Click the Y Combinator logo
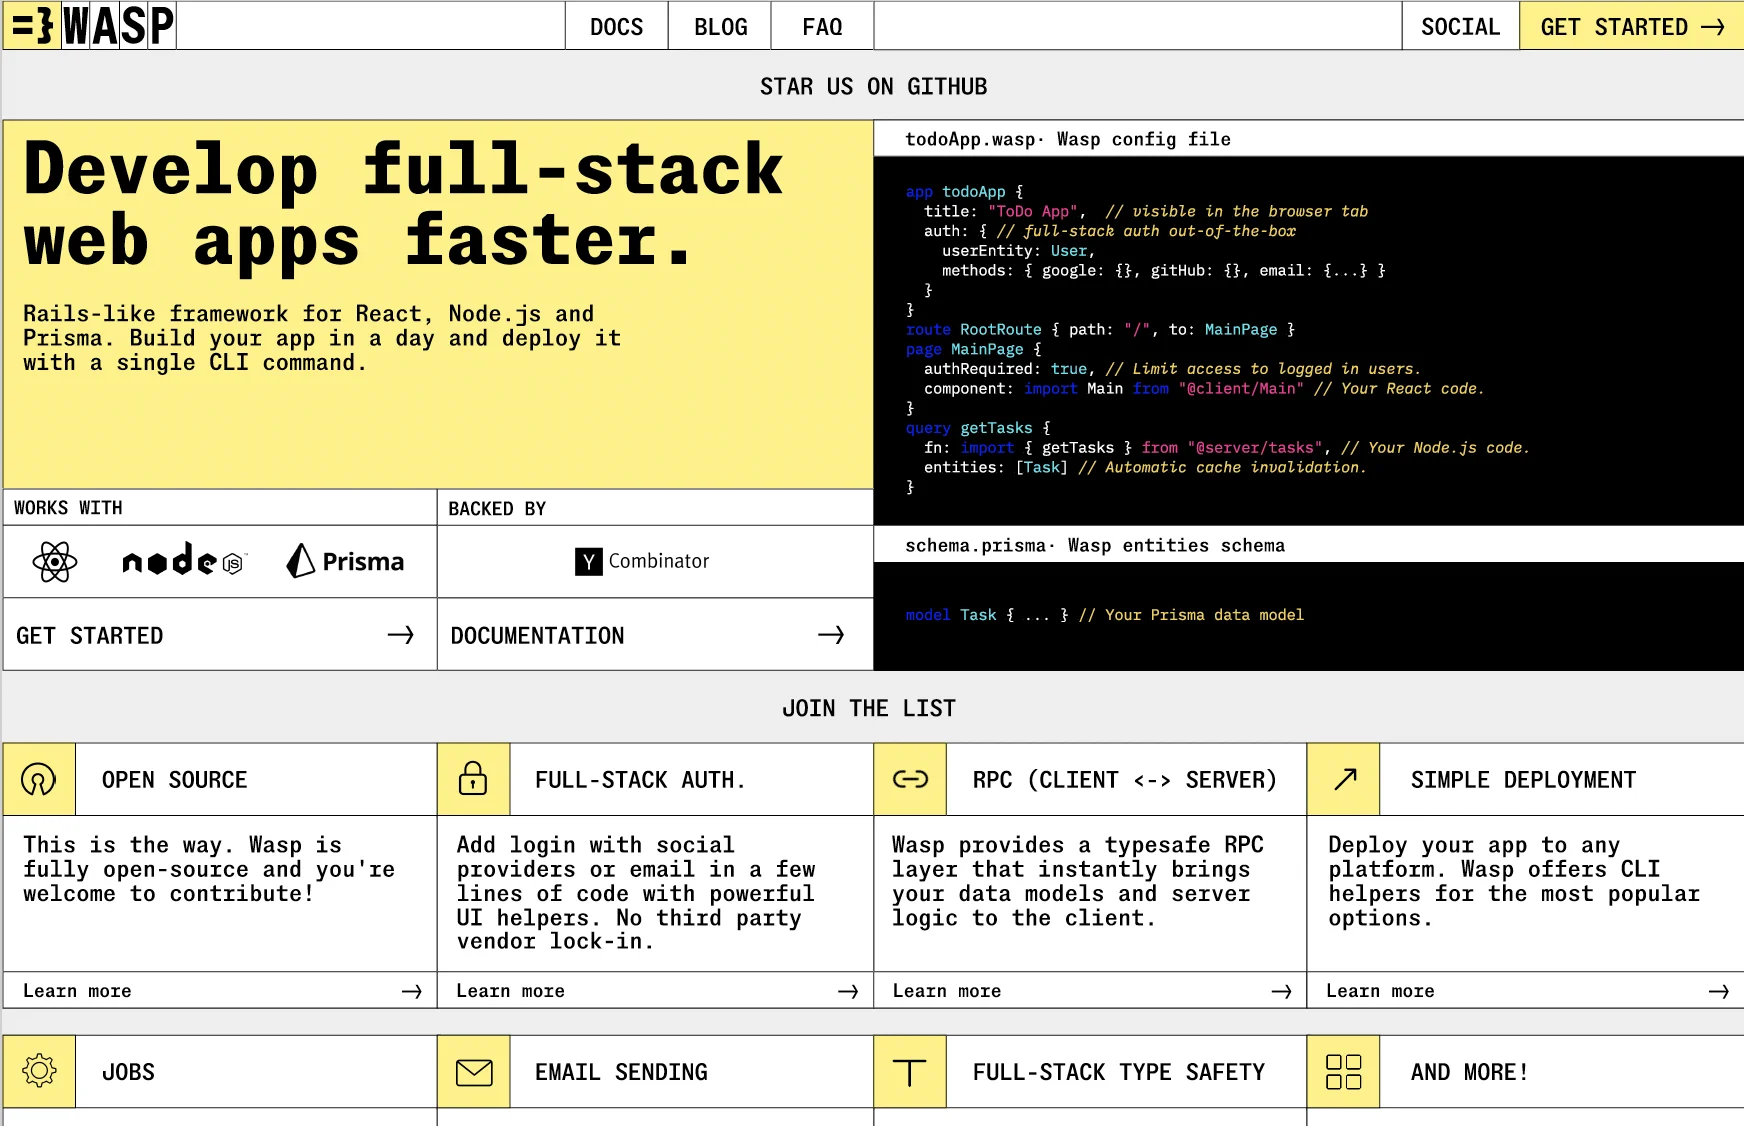This screenshot has width=1744, height=1126. click(642, 561)
